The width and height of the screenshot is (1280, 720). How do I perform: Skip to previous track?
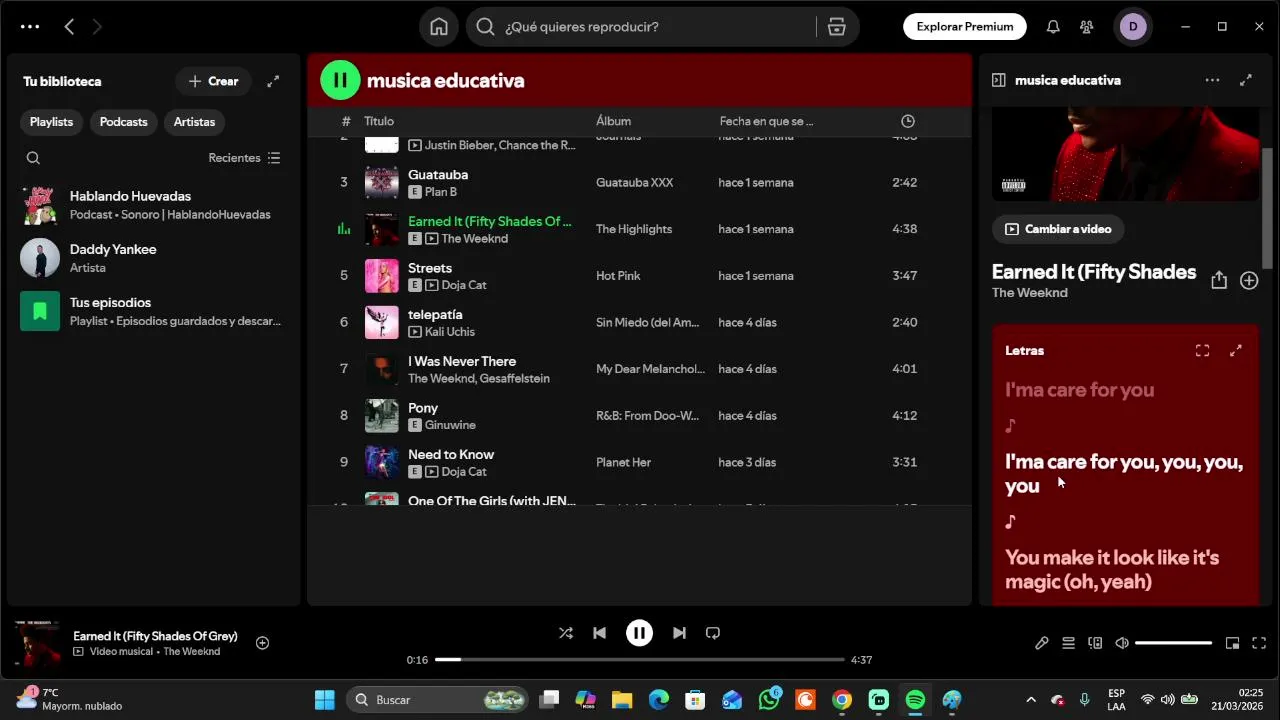click(599, 633)
